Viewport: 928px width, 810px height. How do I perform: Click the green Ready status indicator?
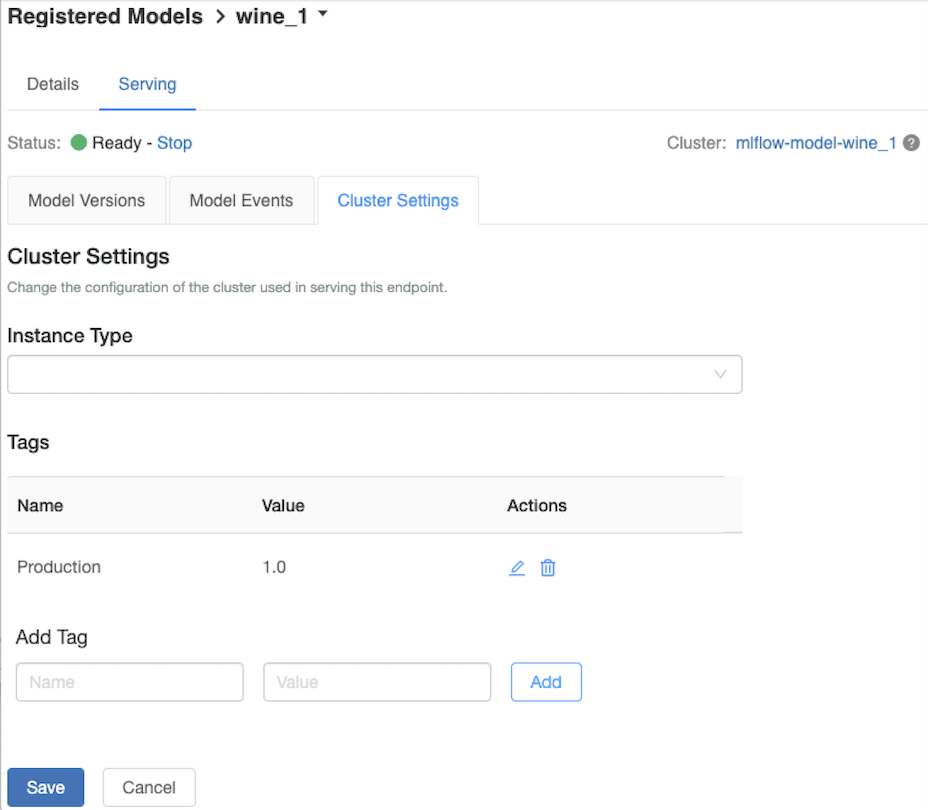click(x=79, y=143)
